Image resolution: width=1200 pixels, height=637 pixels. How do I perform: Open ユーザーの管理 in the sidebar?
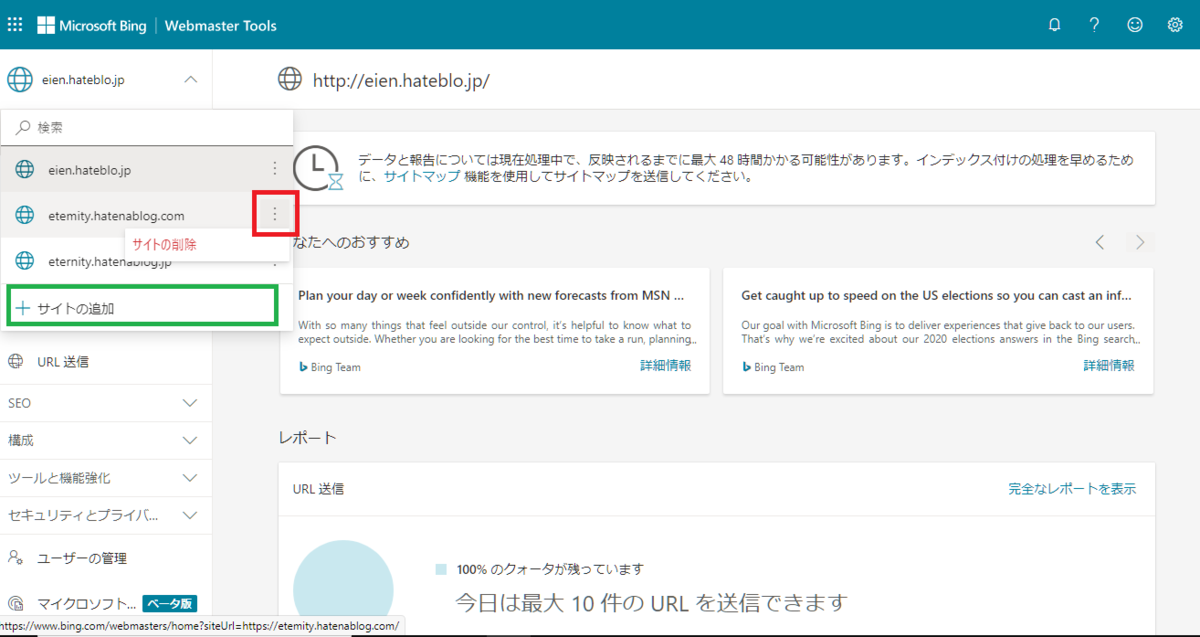[82, 558]
